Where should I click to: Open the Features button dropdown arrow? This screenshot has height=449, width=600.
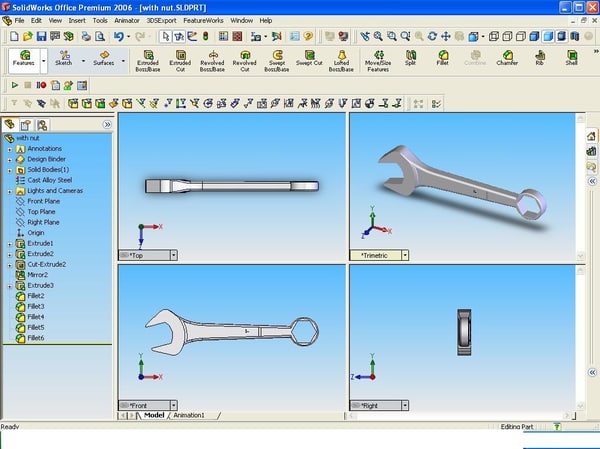[x=44, y=61]
